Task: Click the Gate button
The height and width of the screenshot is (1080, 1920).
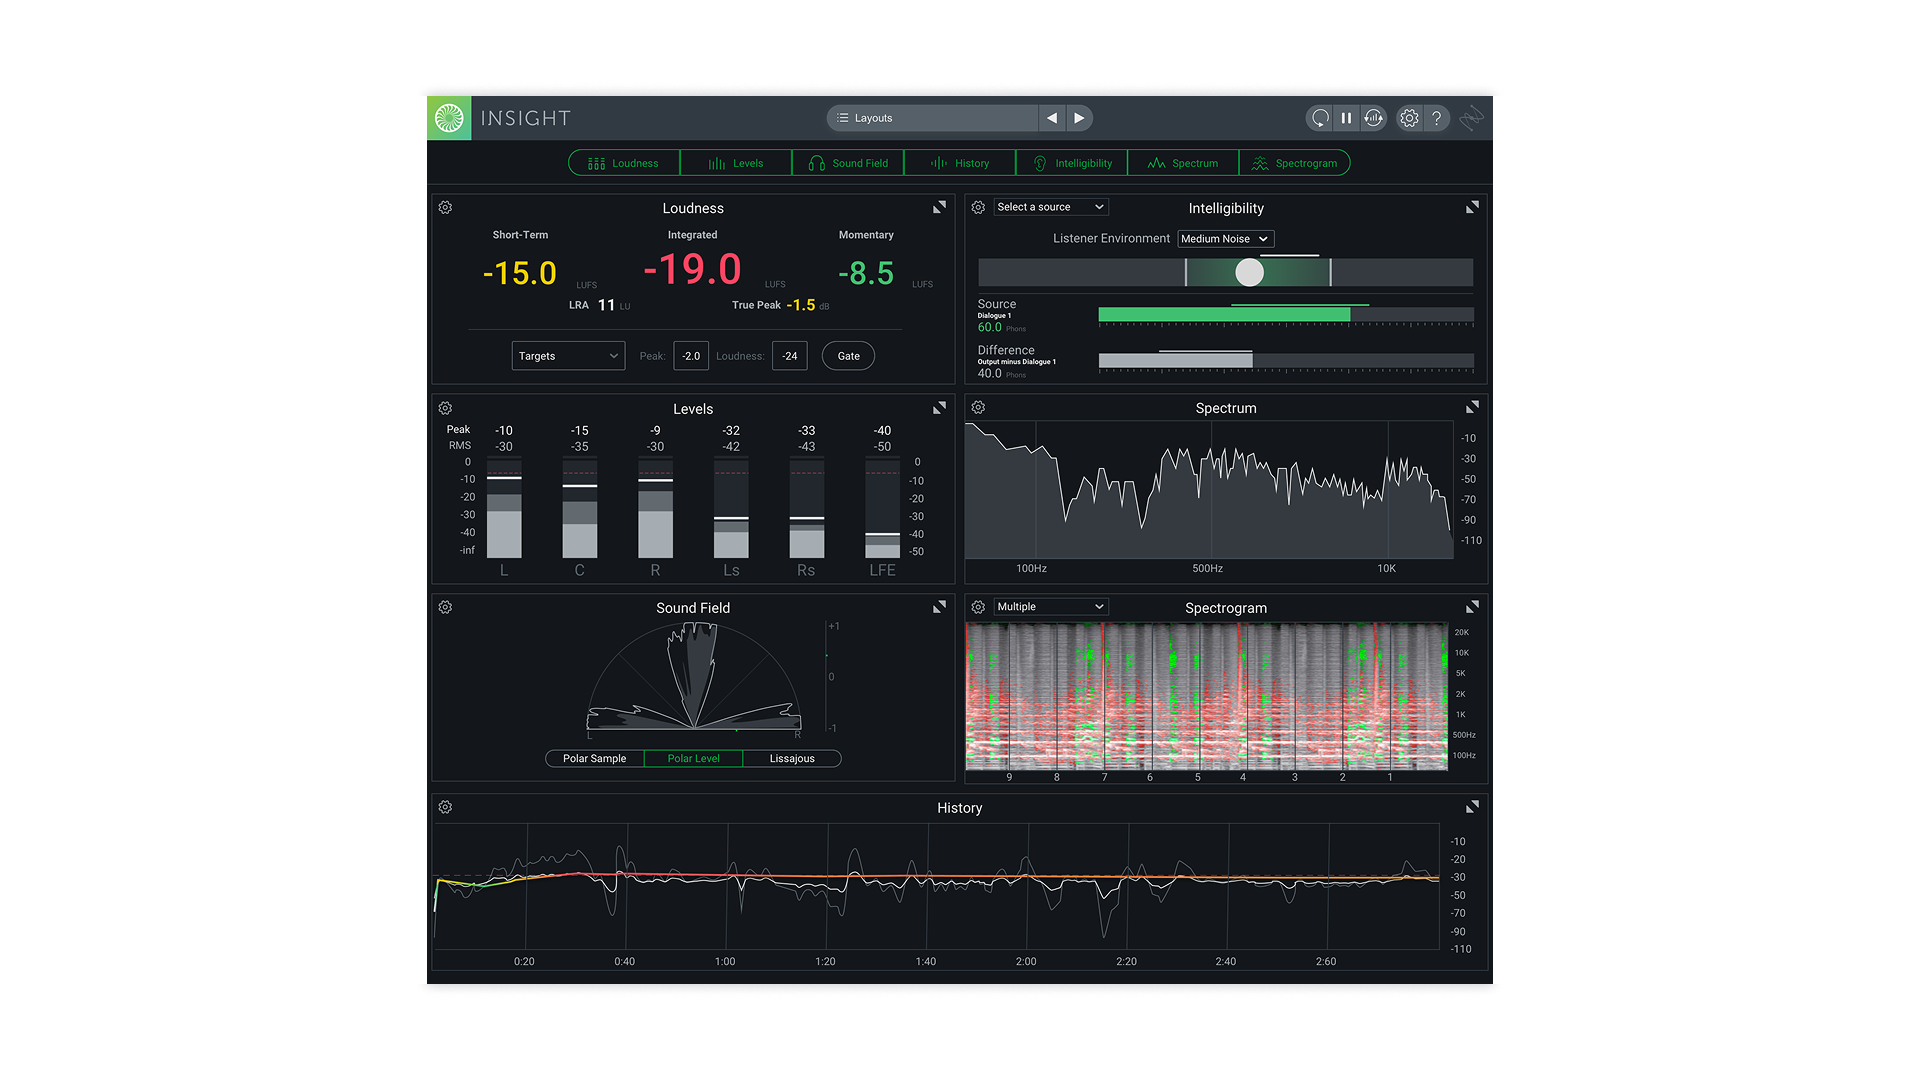Action: tap(848, 356)
